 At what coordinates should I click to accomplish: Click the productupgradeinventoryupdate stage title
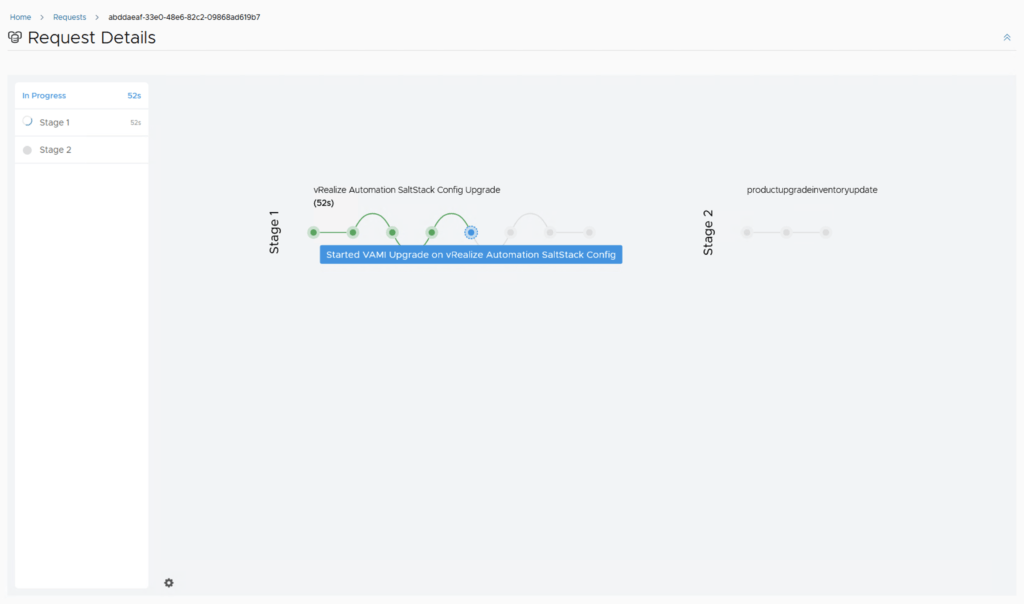click(811, 190)
